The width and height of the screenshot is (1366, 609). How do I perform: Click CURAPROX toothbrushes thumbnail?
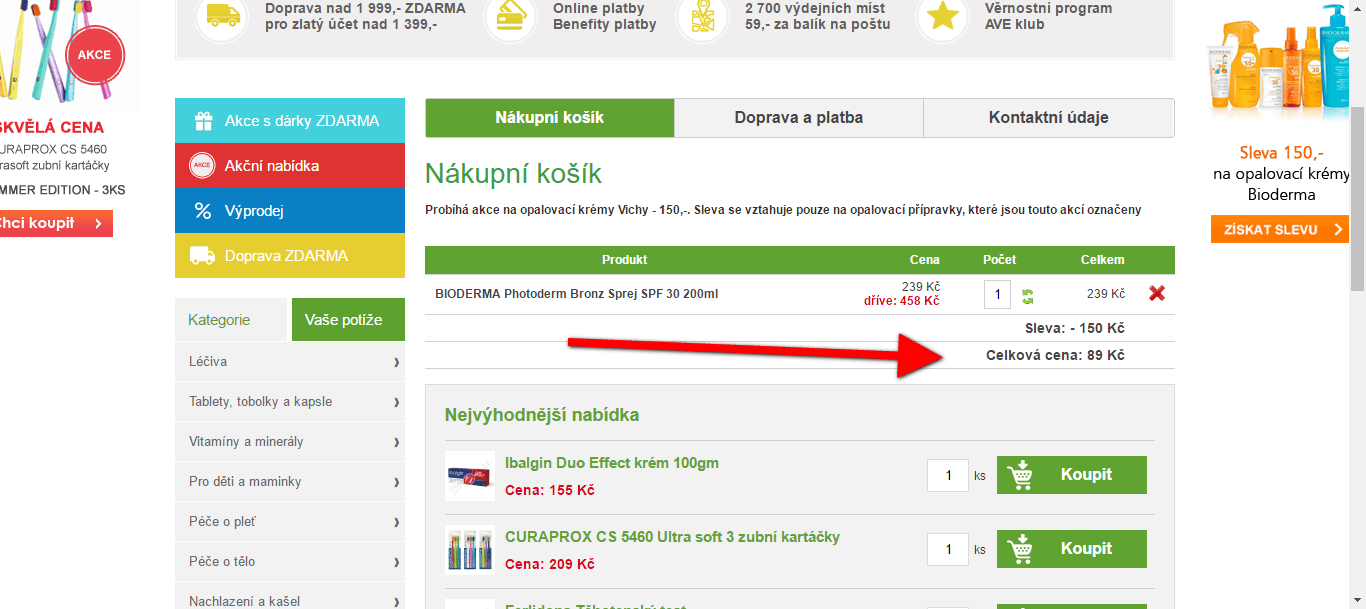470,550
